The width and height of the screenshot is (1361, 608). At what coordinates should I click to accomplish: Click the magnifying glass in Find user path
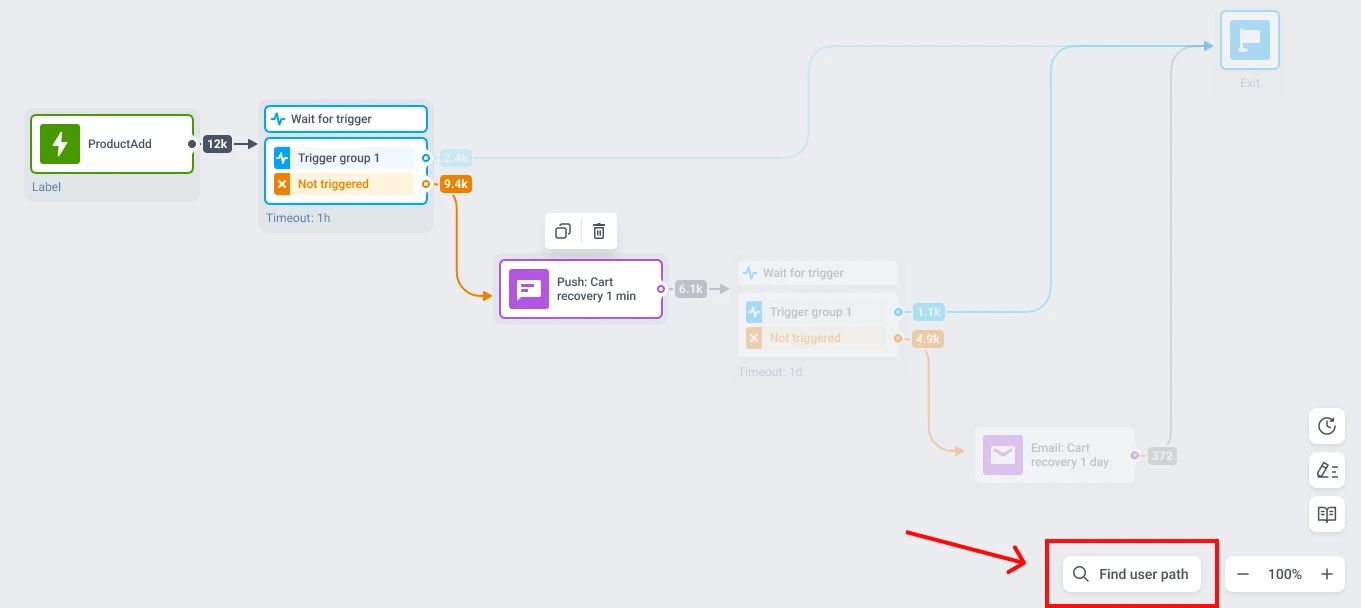point(1080,573)
